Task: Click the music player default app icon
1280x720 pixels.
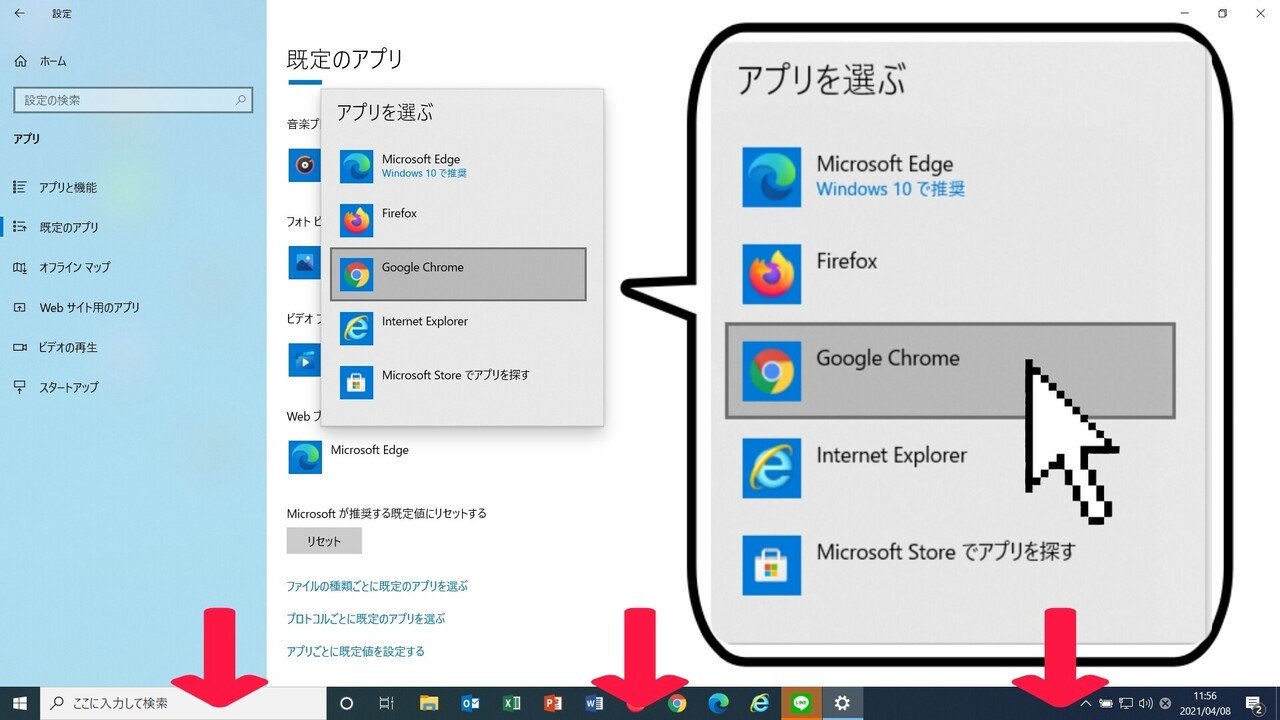Action: 304,165
